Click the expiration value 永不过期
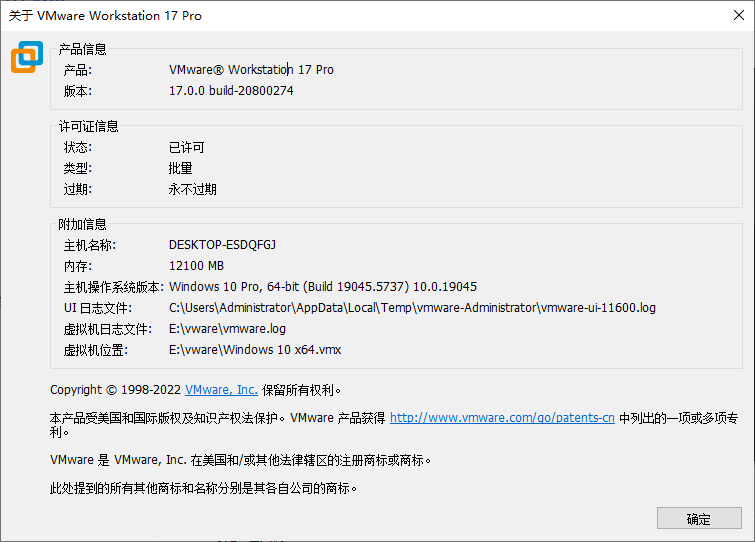The image size is (755, 542). pyautogui.click(x=193, y=189)
